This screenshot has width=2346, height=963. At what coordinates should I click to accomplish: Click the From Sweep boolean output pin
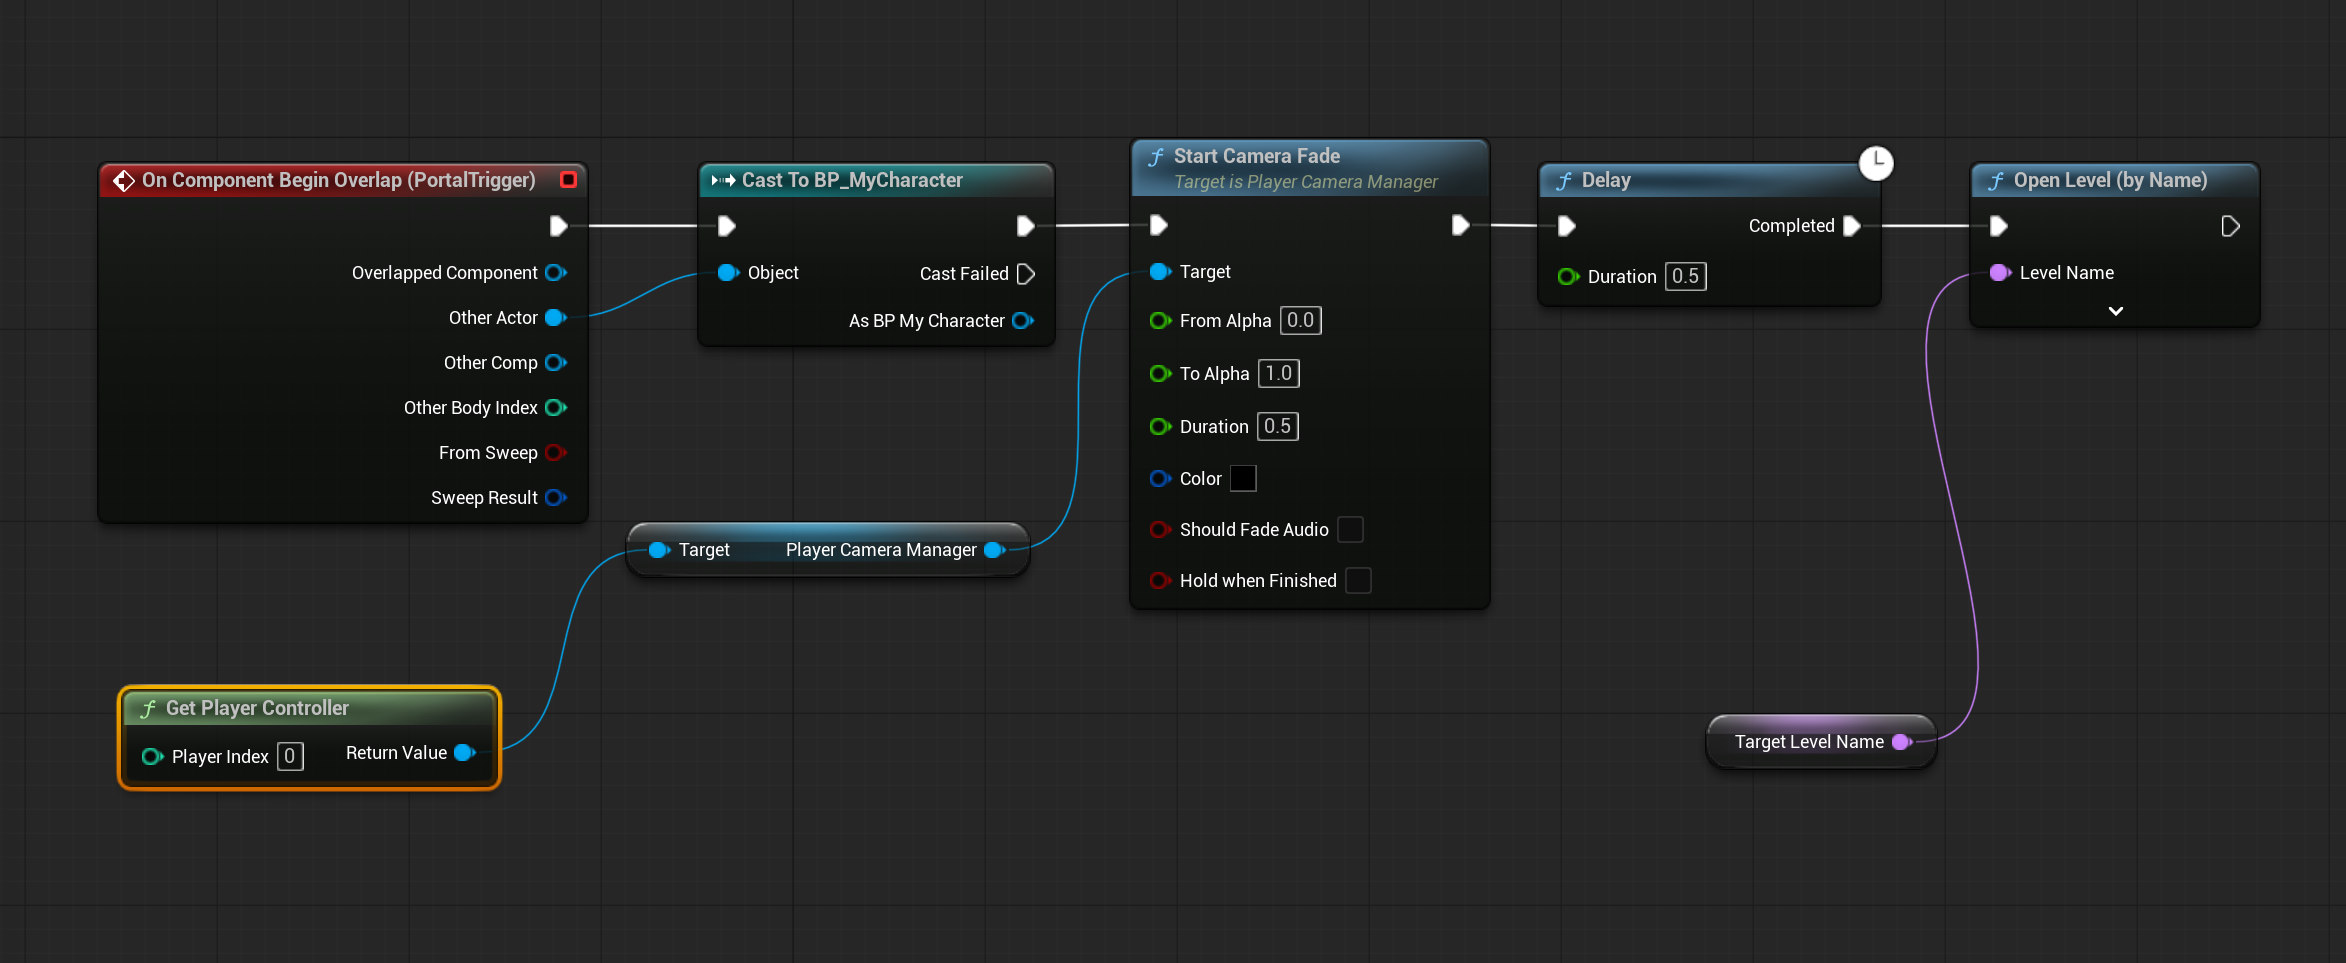tap(556, 453)
